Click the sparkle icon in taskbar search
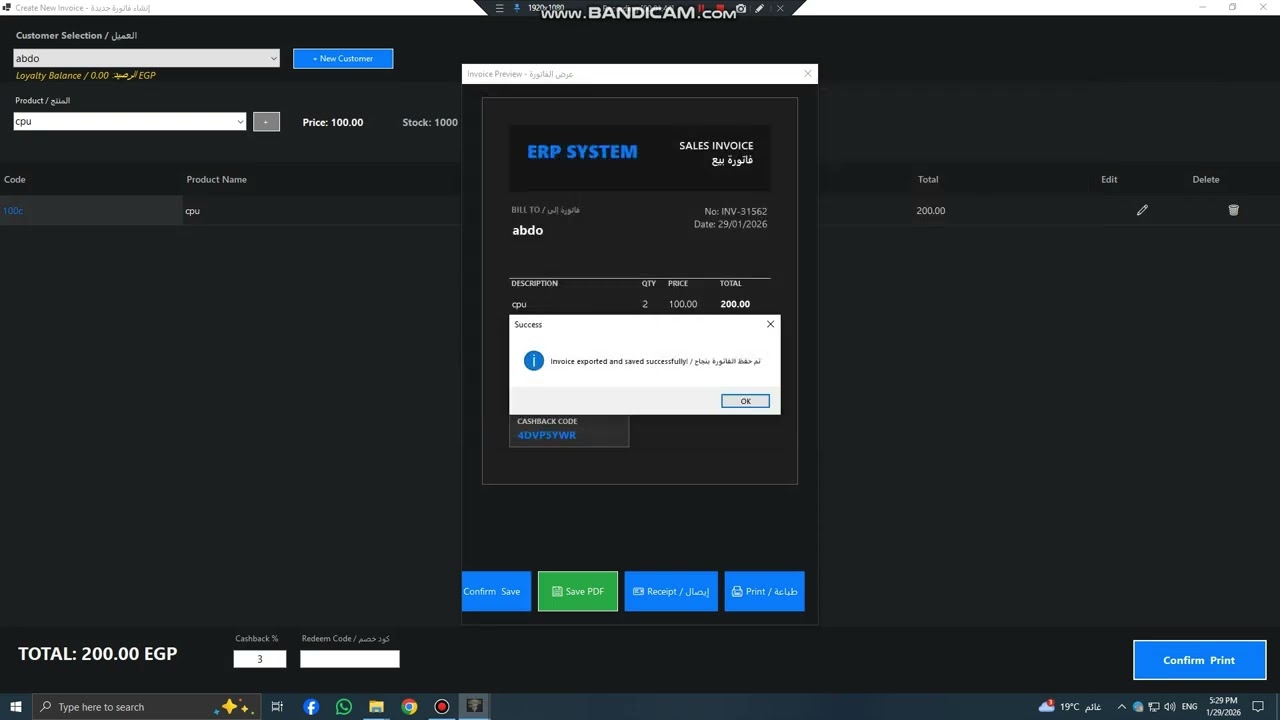 coord(233,707)
